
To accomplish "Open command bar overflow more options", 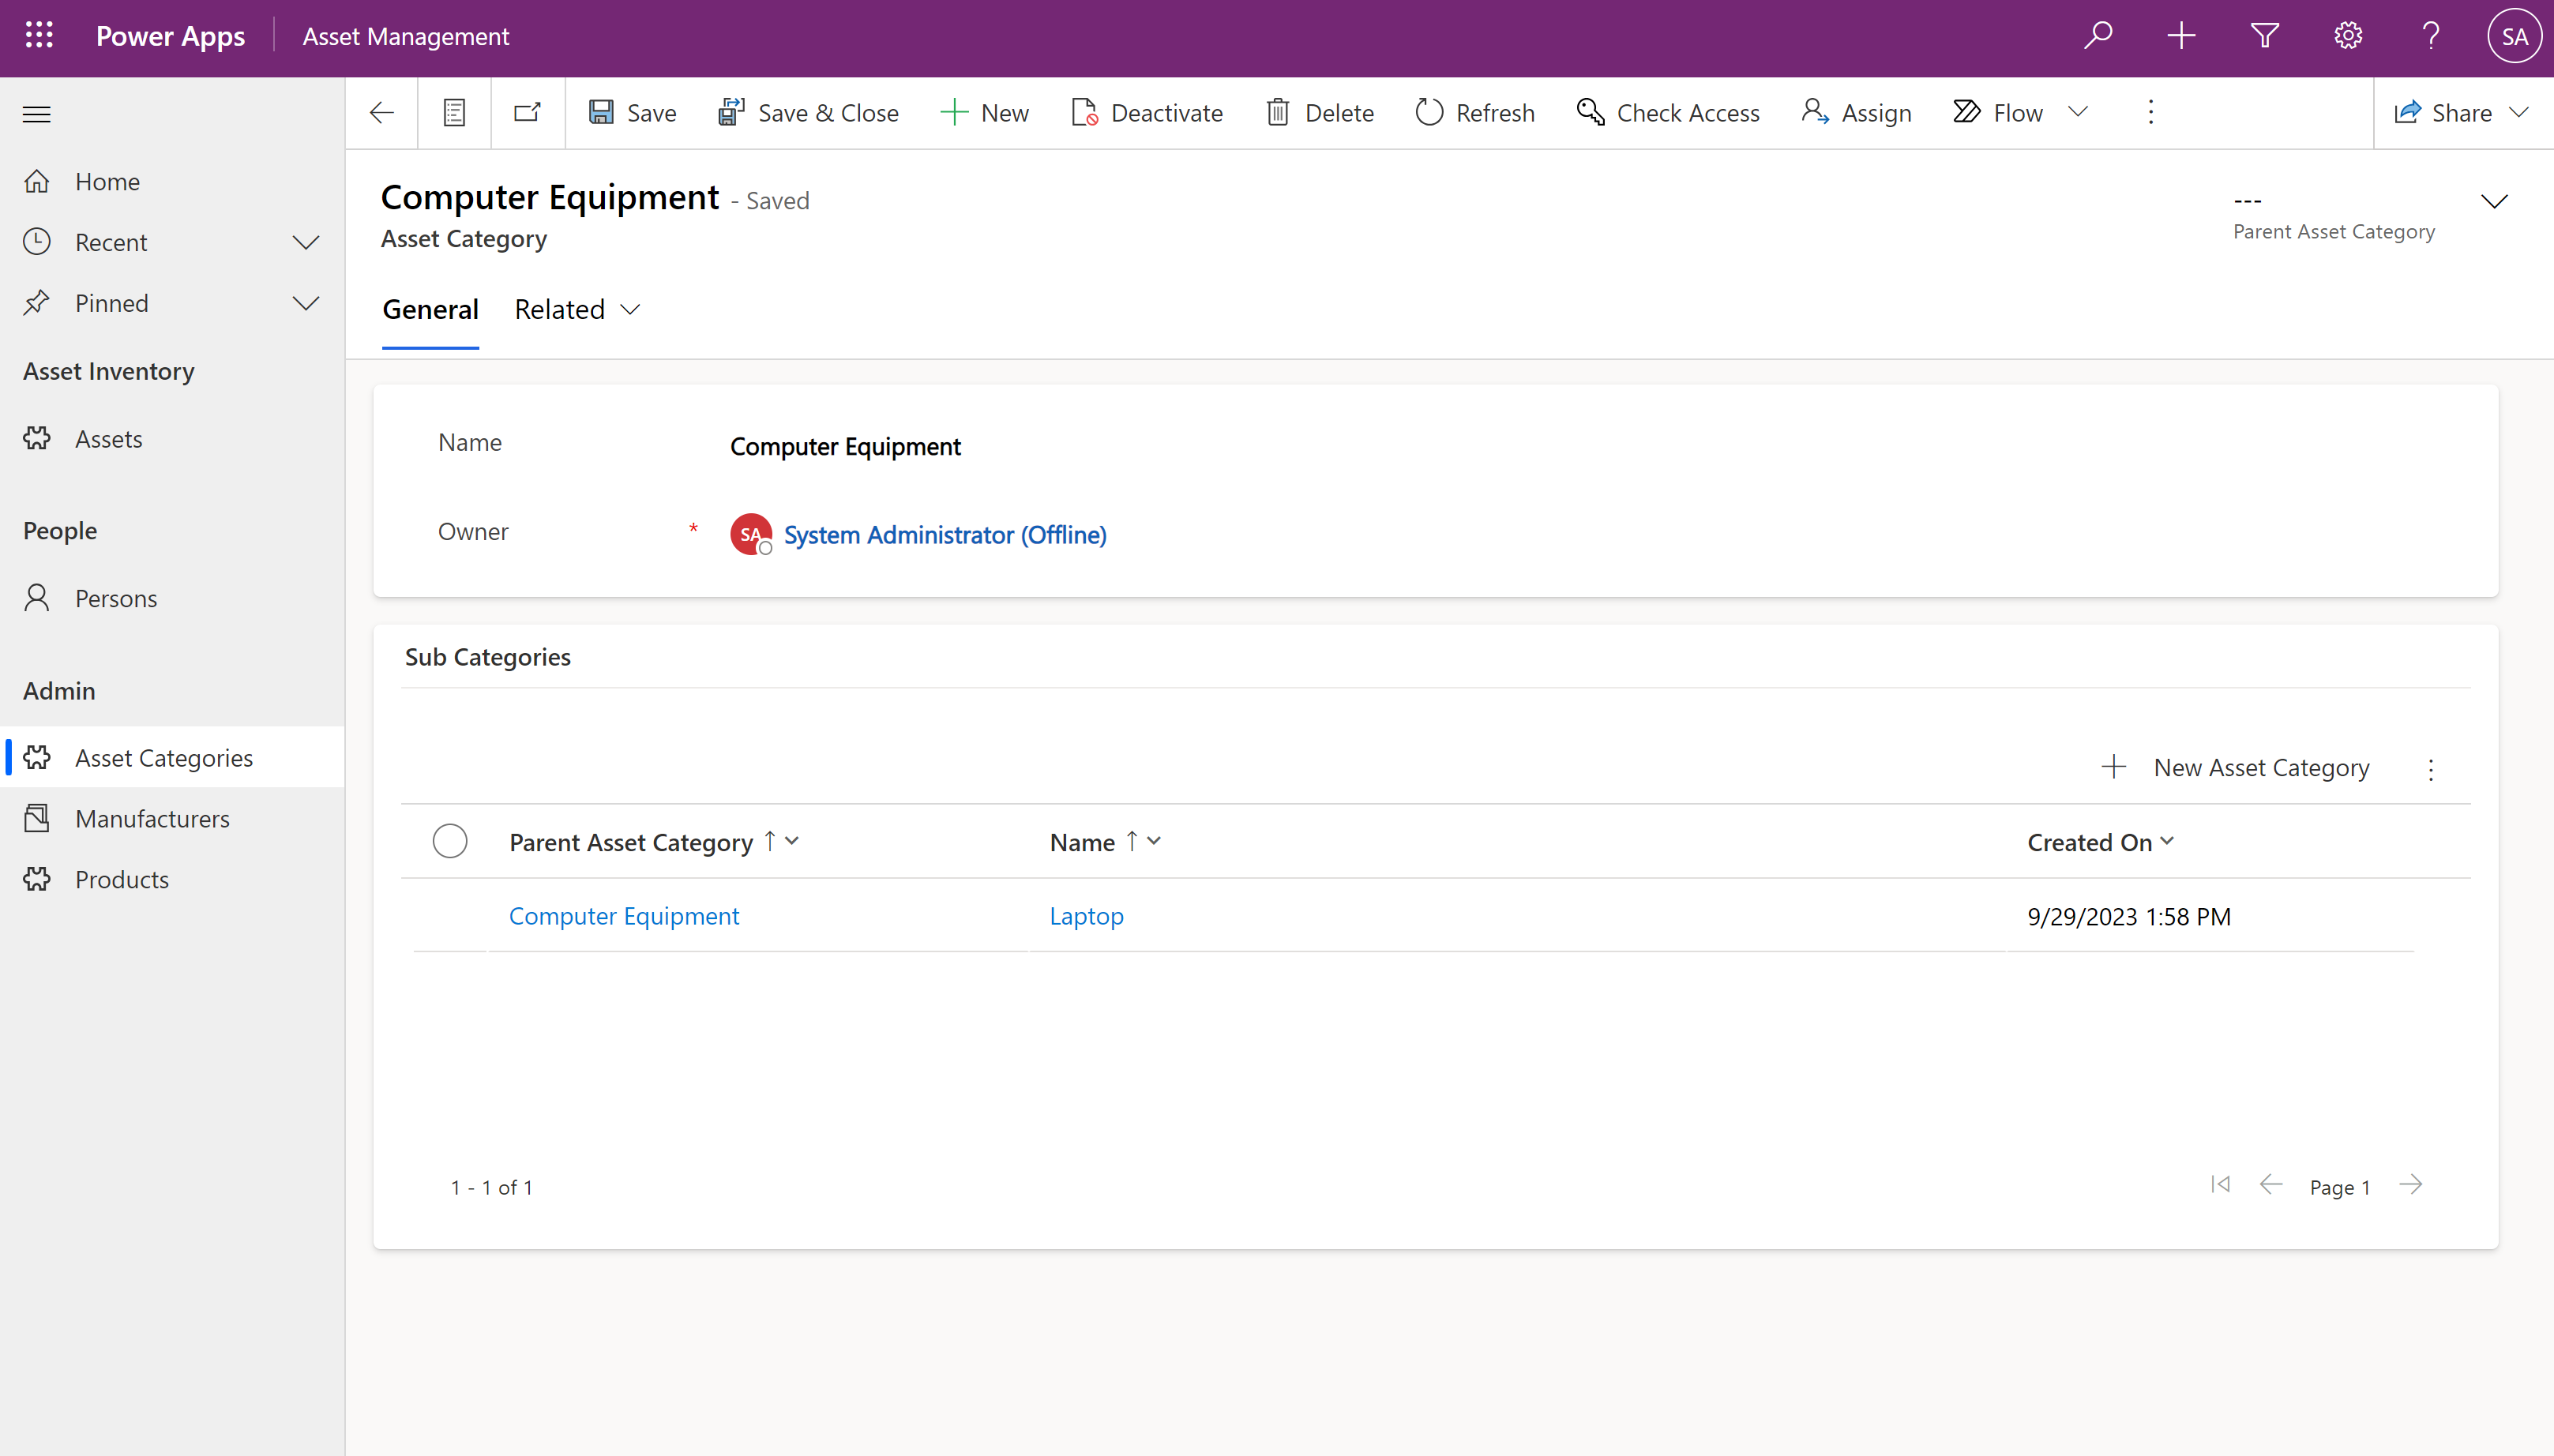I will pos(2151,112).
